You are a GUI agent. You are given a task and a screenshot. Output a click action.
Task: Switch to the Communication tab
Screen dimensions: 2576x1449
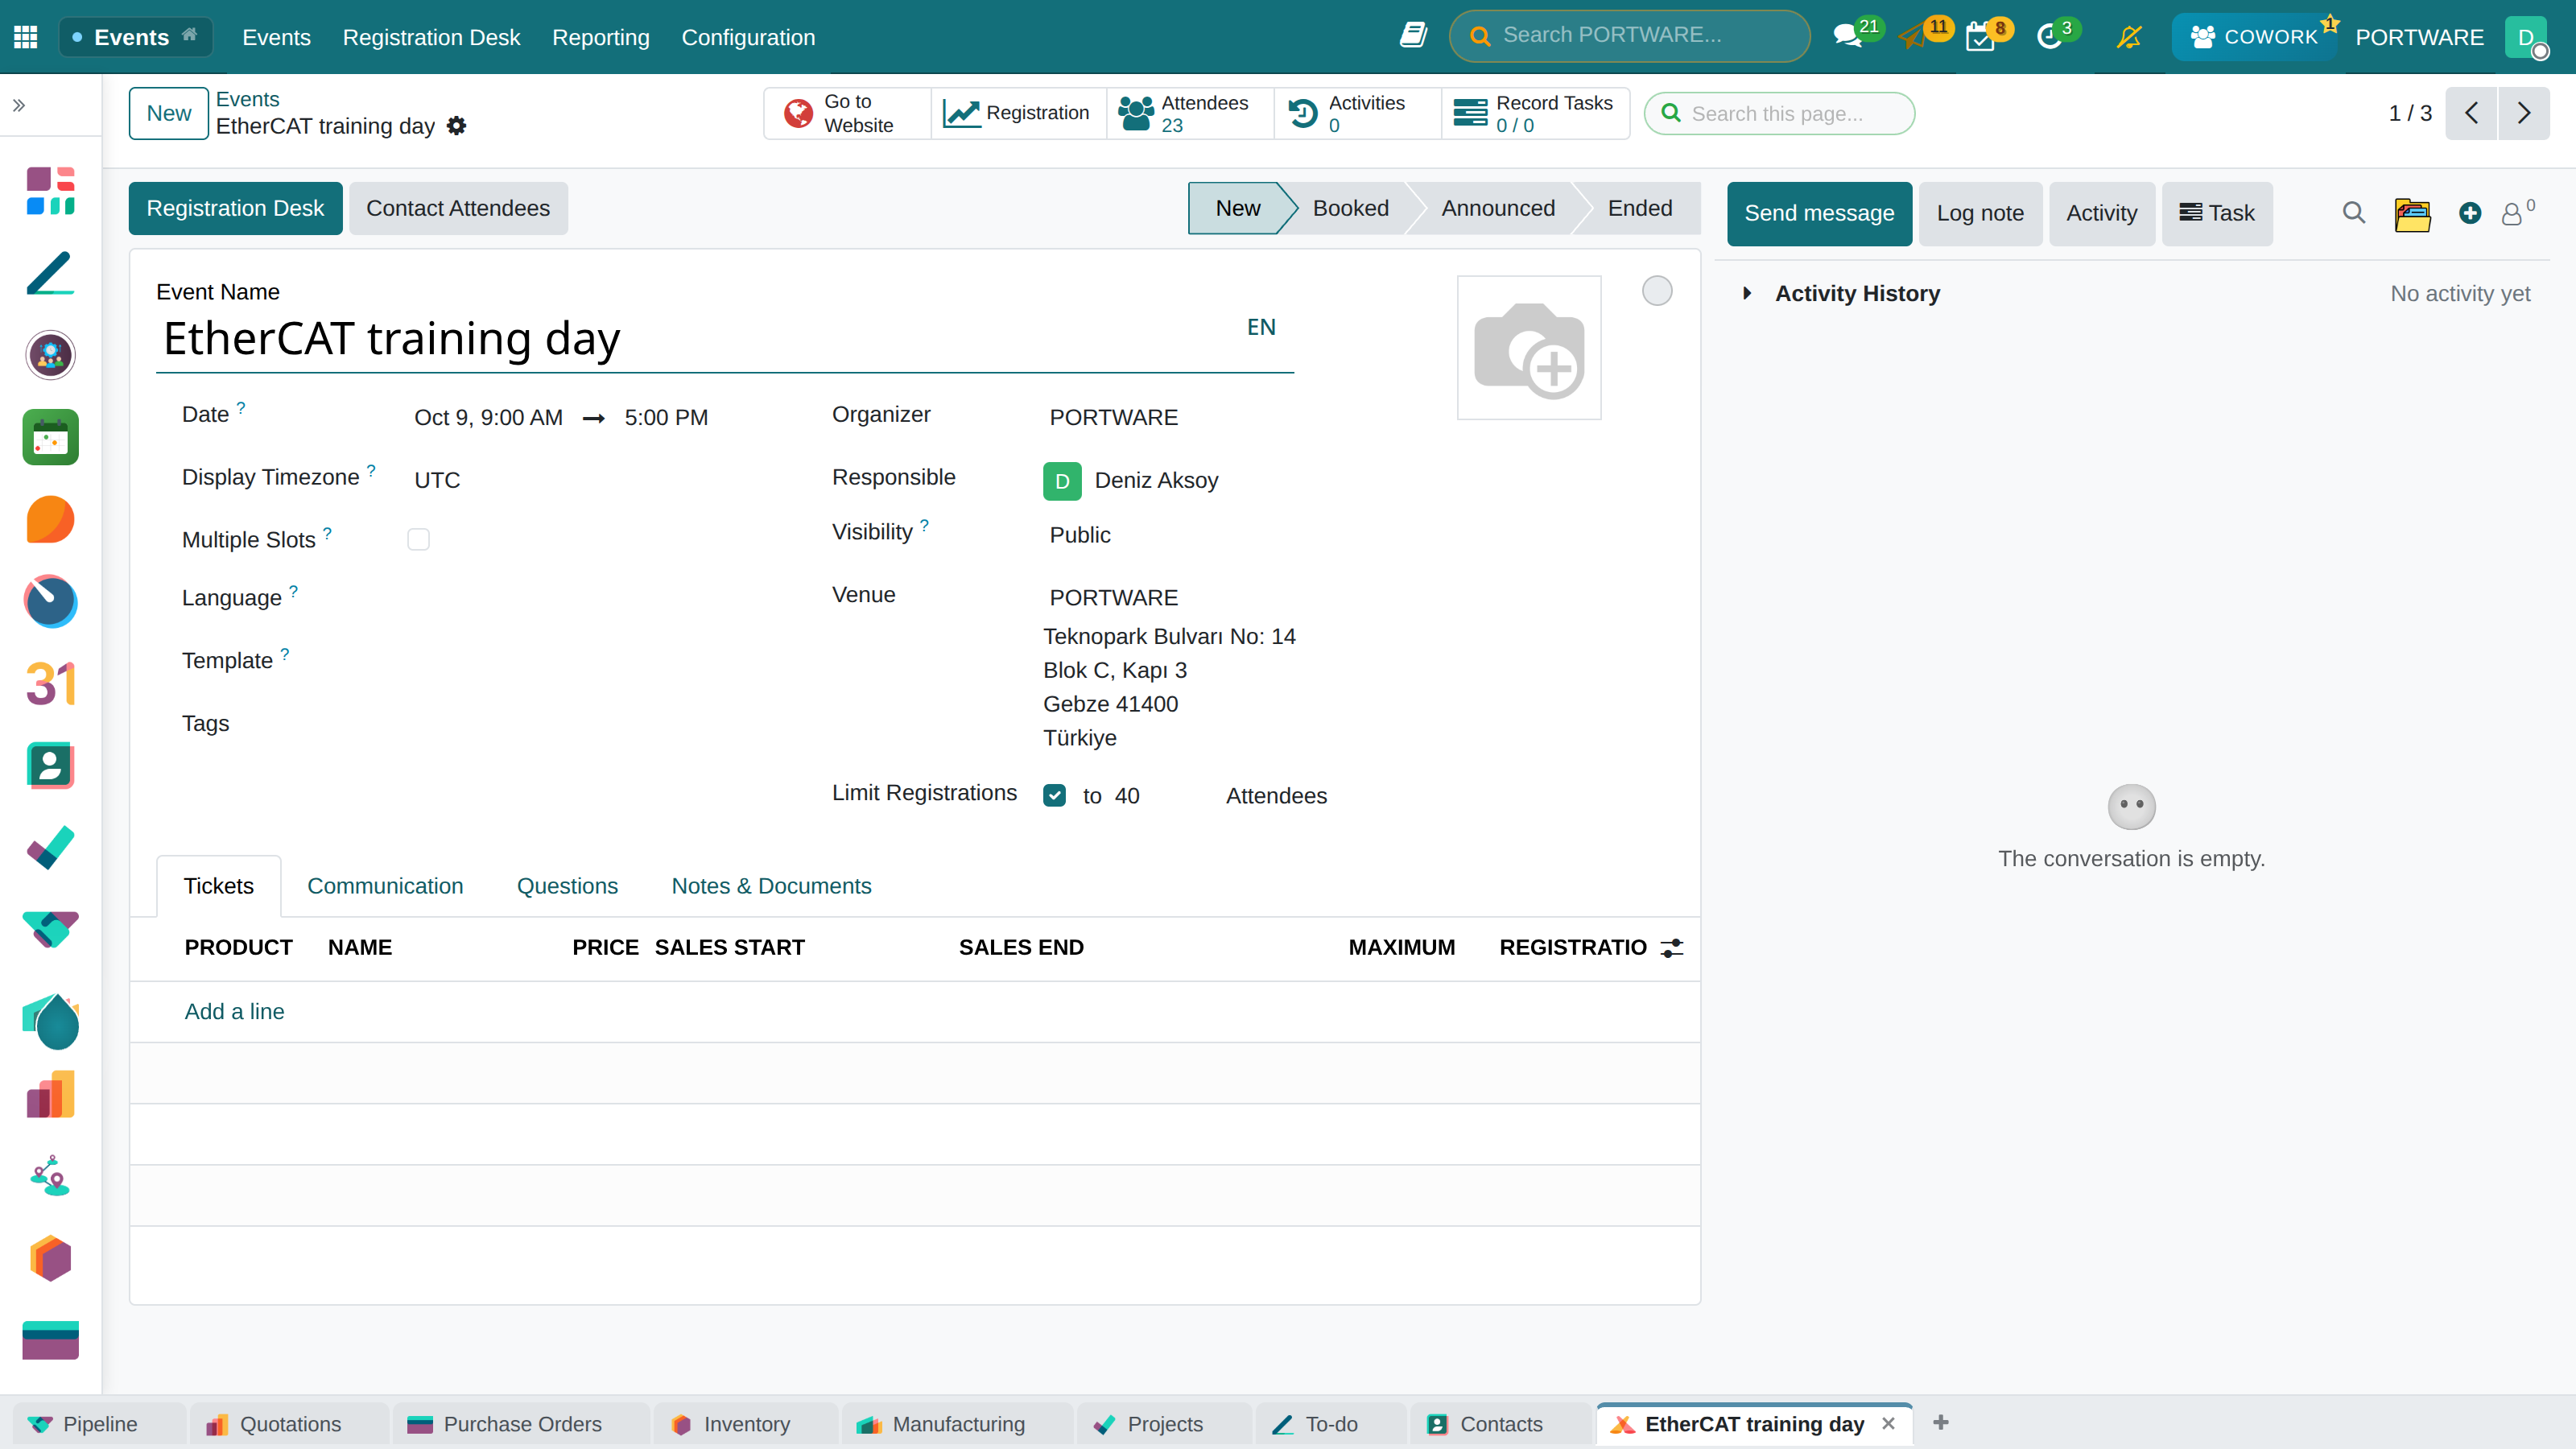[x=385, y=886]
